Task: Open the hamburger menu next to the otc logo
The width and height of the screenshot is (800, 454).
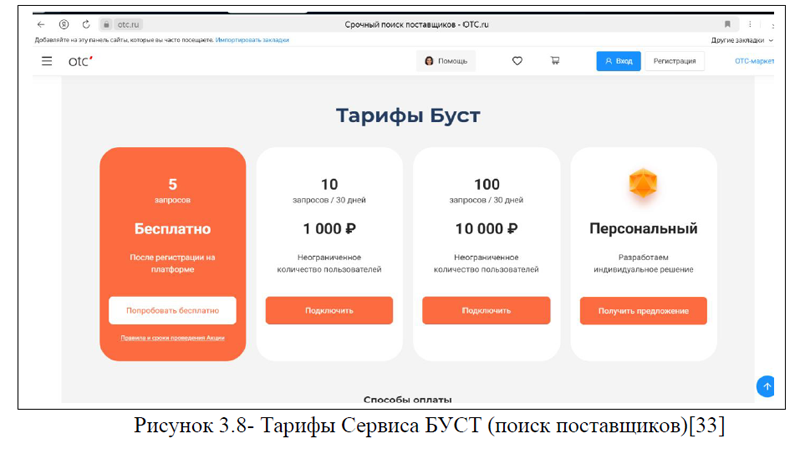Action: tap(47, 61)
